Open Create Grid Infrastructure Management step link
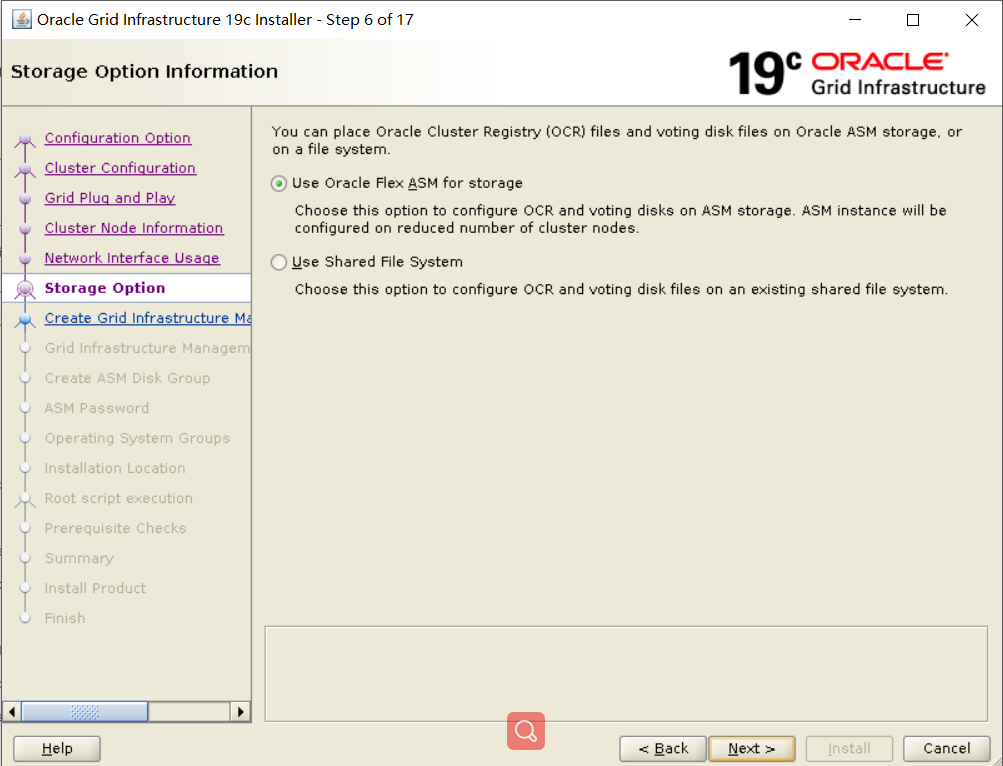1003x766 pixels. pos(147,318)
